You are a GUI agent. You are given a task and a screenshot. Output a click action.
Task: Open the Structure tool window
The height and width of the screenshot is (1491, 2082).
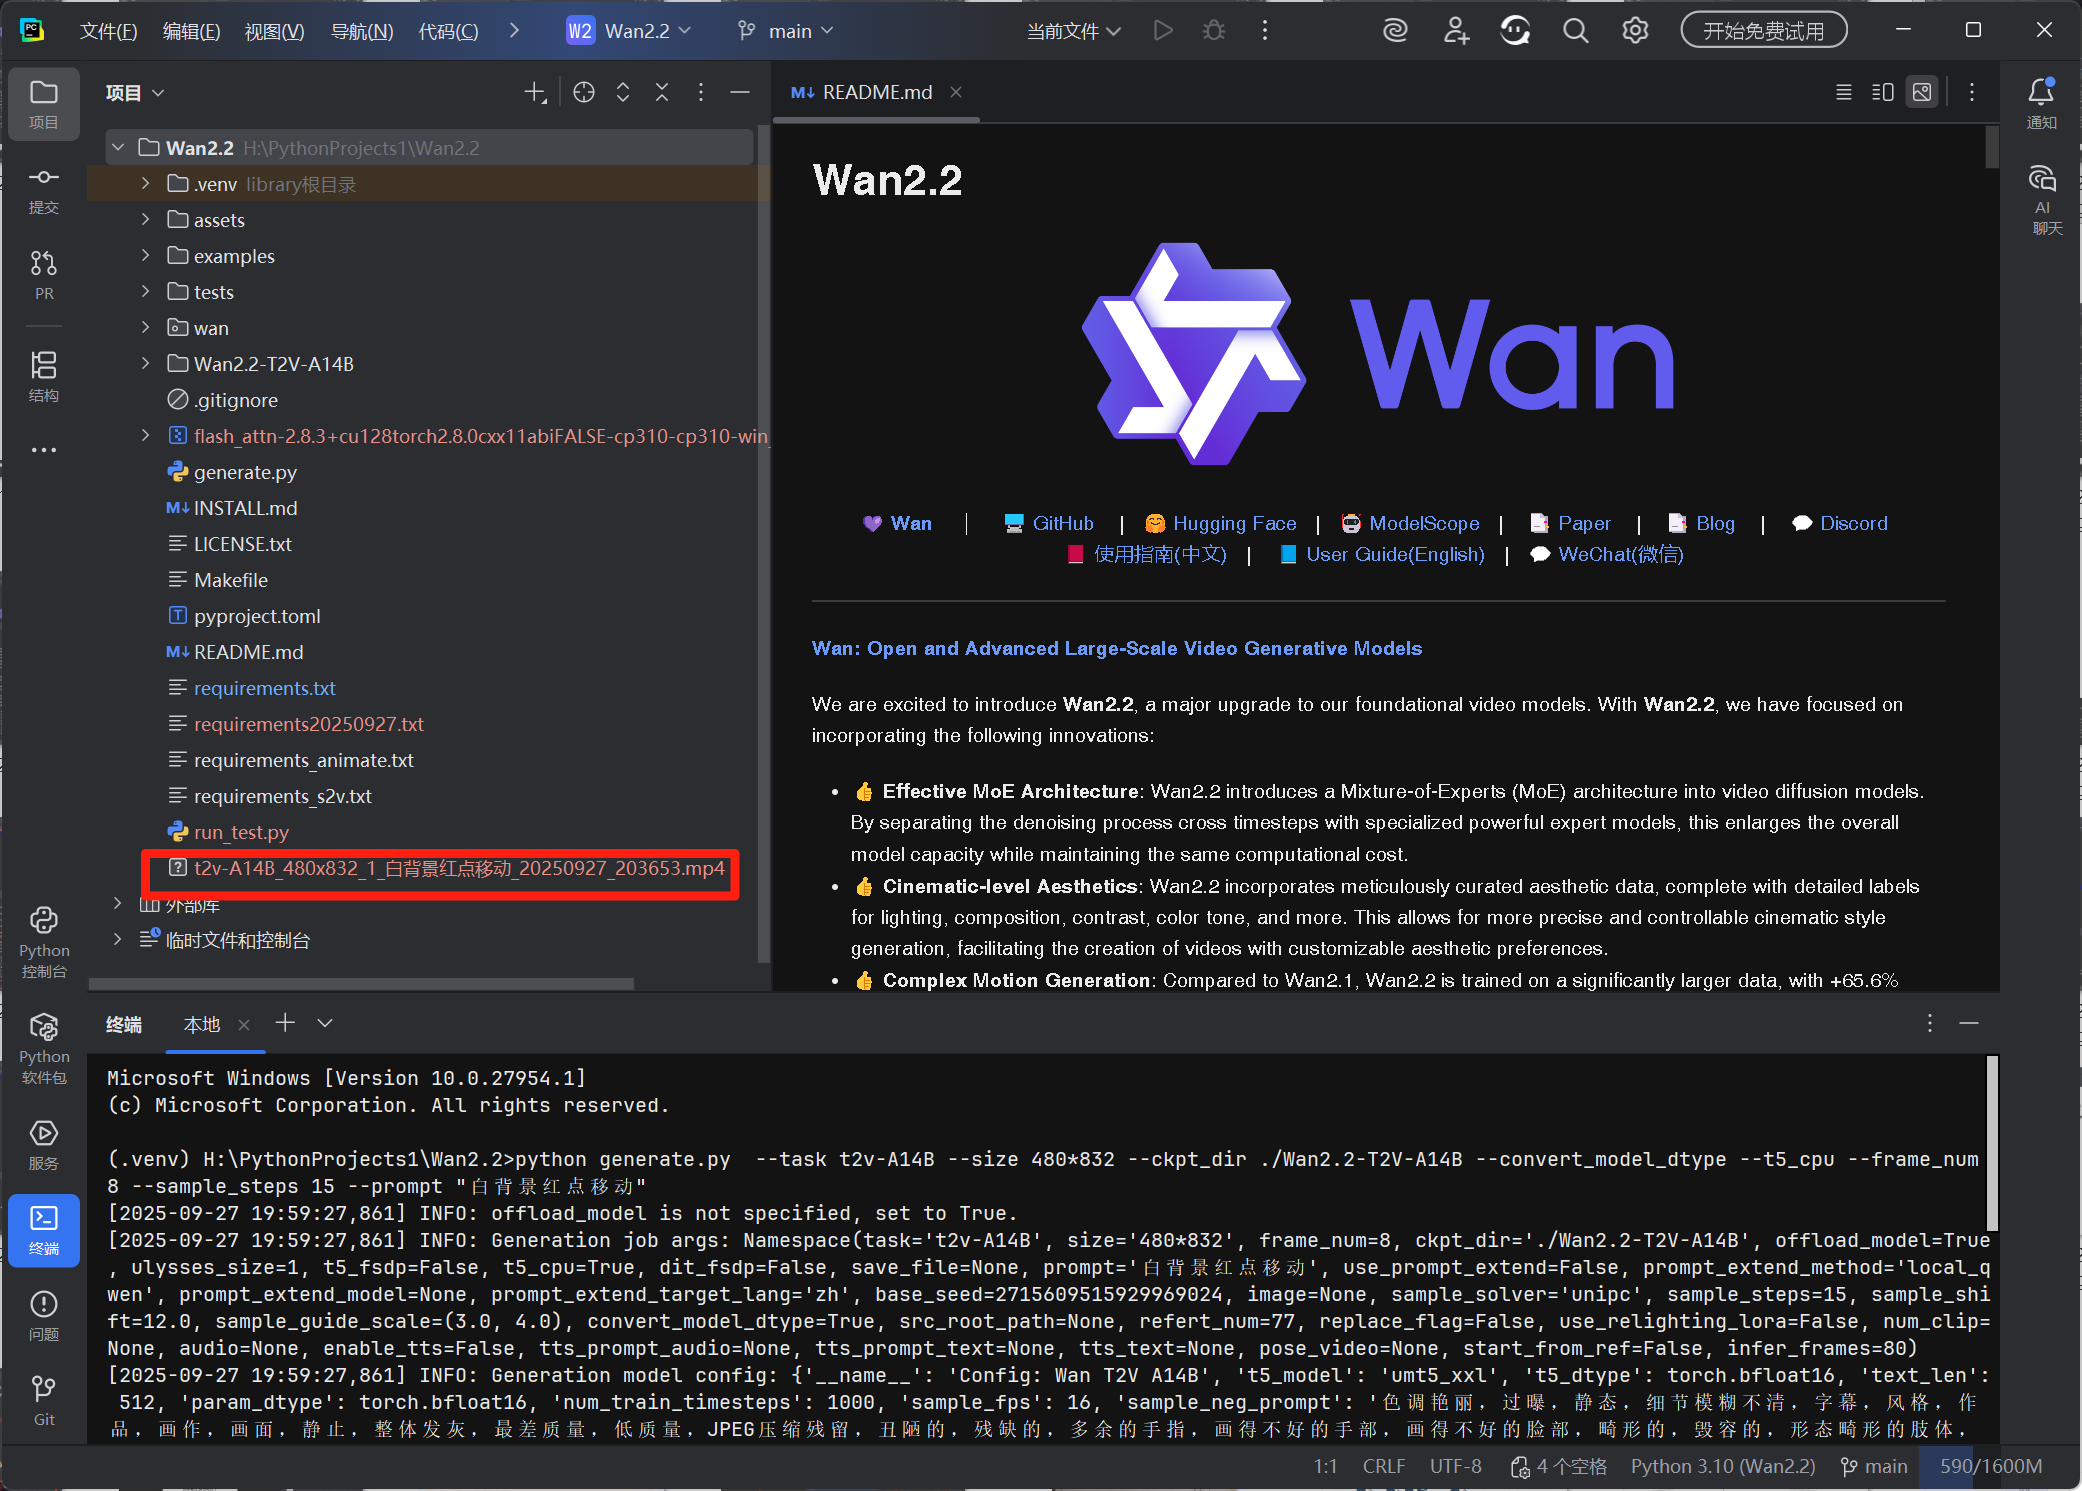[44, 376]
